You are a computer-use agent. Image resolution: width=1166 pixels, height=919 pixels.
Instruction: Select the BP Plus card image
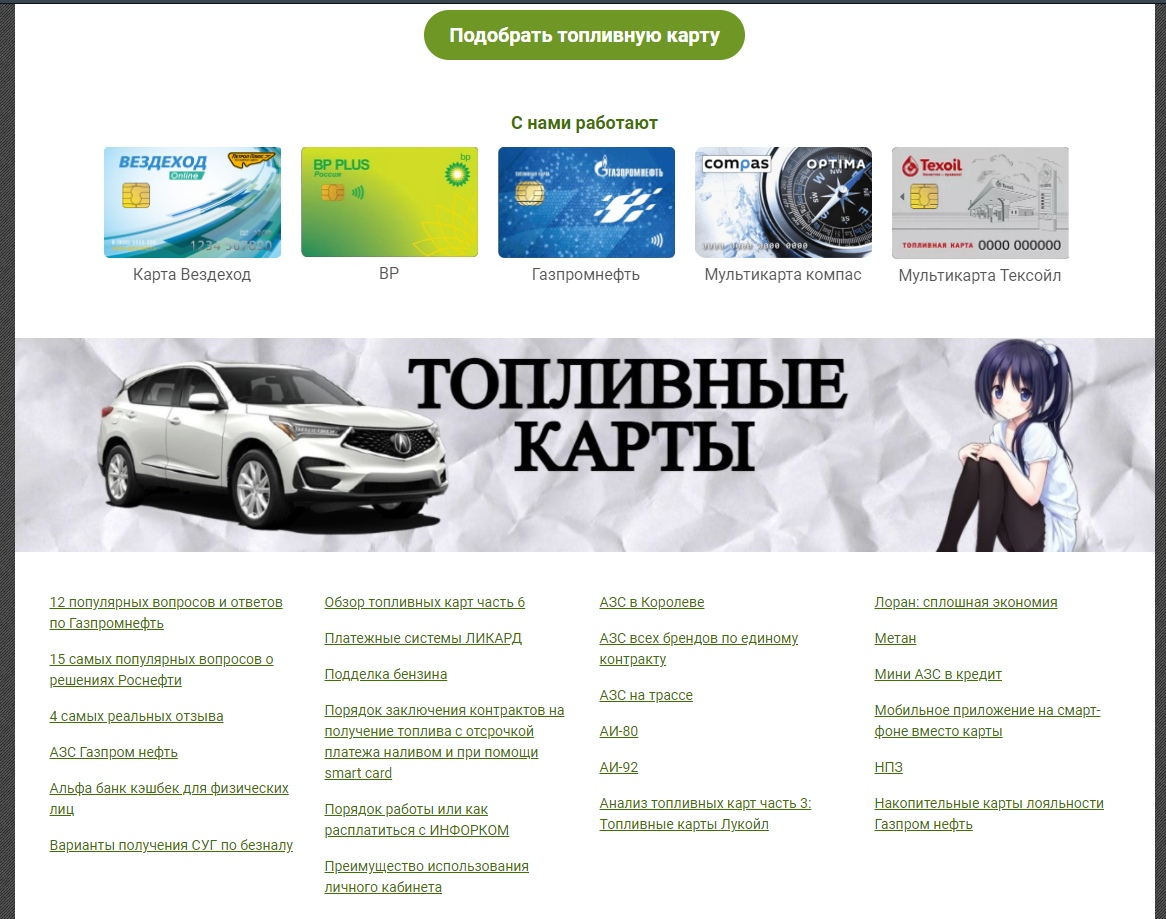pos(389,201)
